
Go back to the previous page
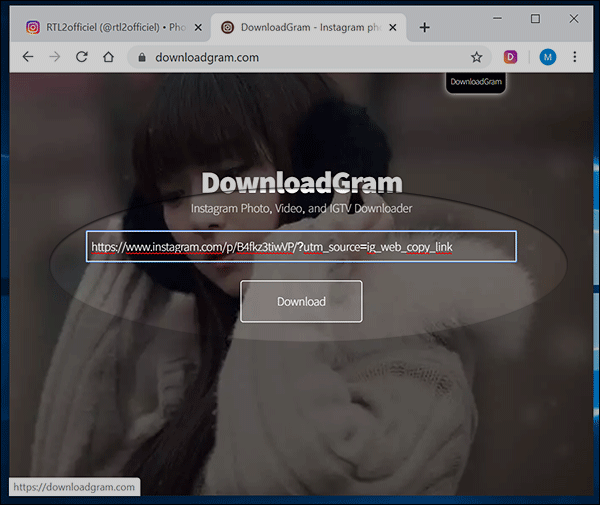click(27, 57)
